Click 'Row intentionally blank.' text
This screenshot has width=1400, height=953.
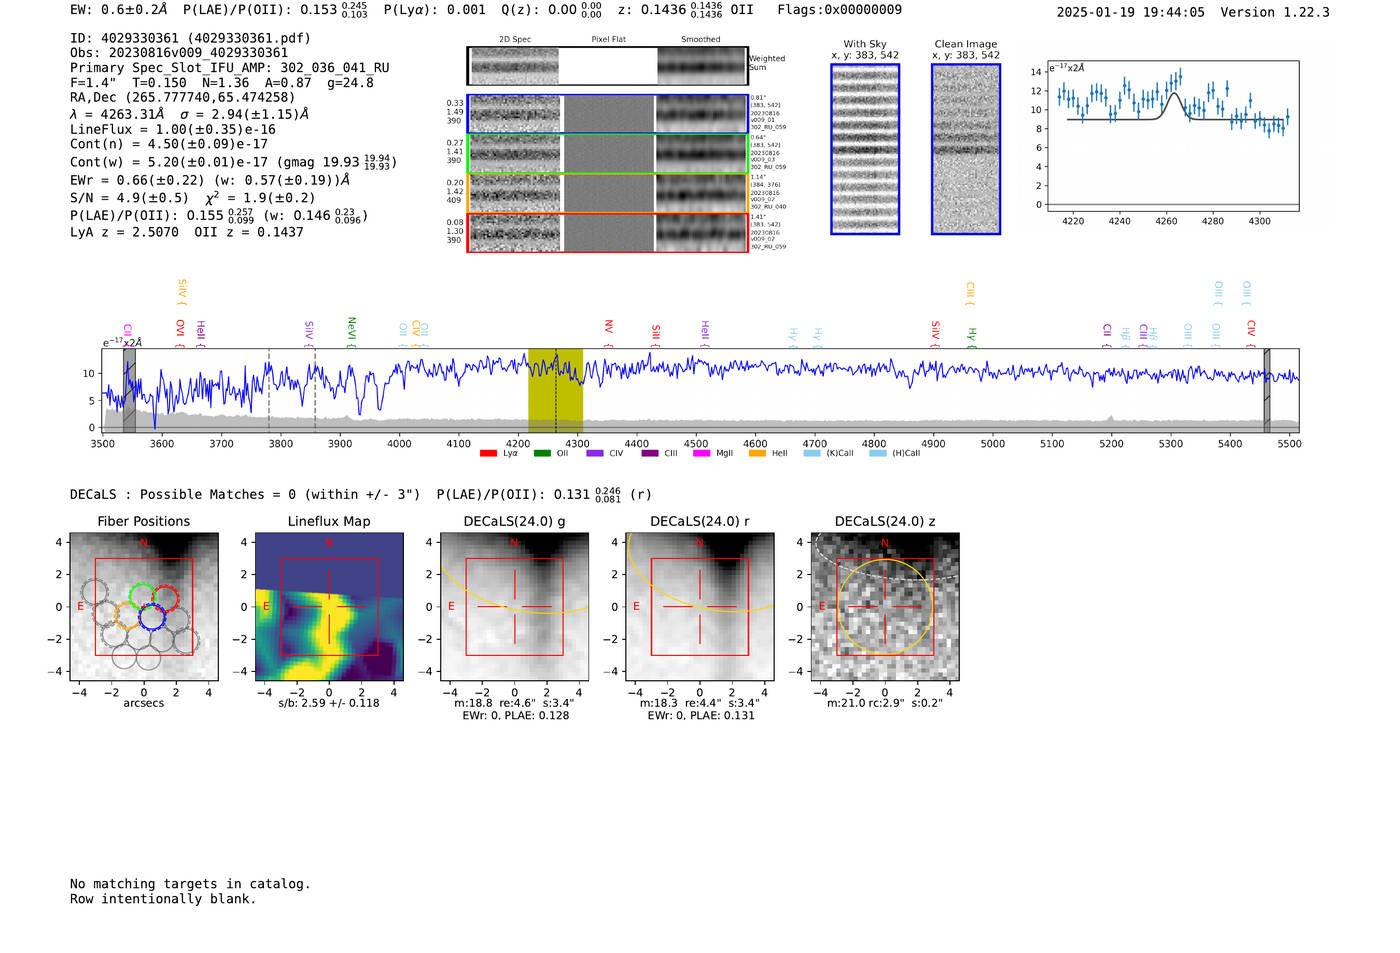163,899
